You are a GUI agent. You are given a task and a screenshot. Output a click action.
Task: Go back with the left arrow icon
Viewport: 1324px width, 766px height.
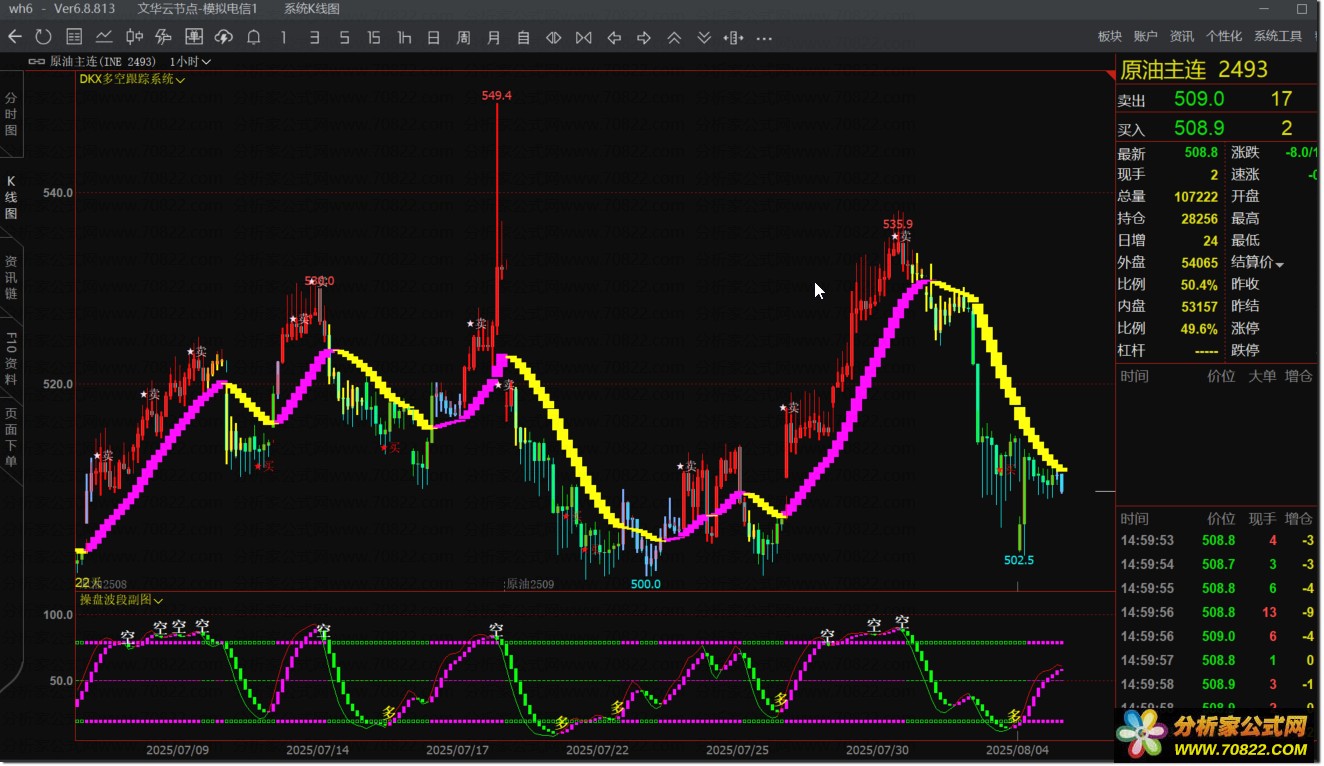tap(14, 37)
